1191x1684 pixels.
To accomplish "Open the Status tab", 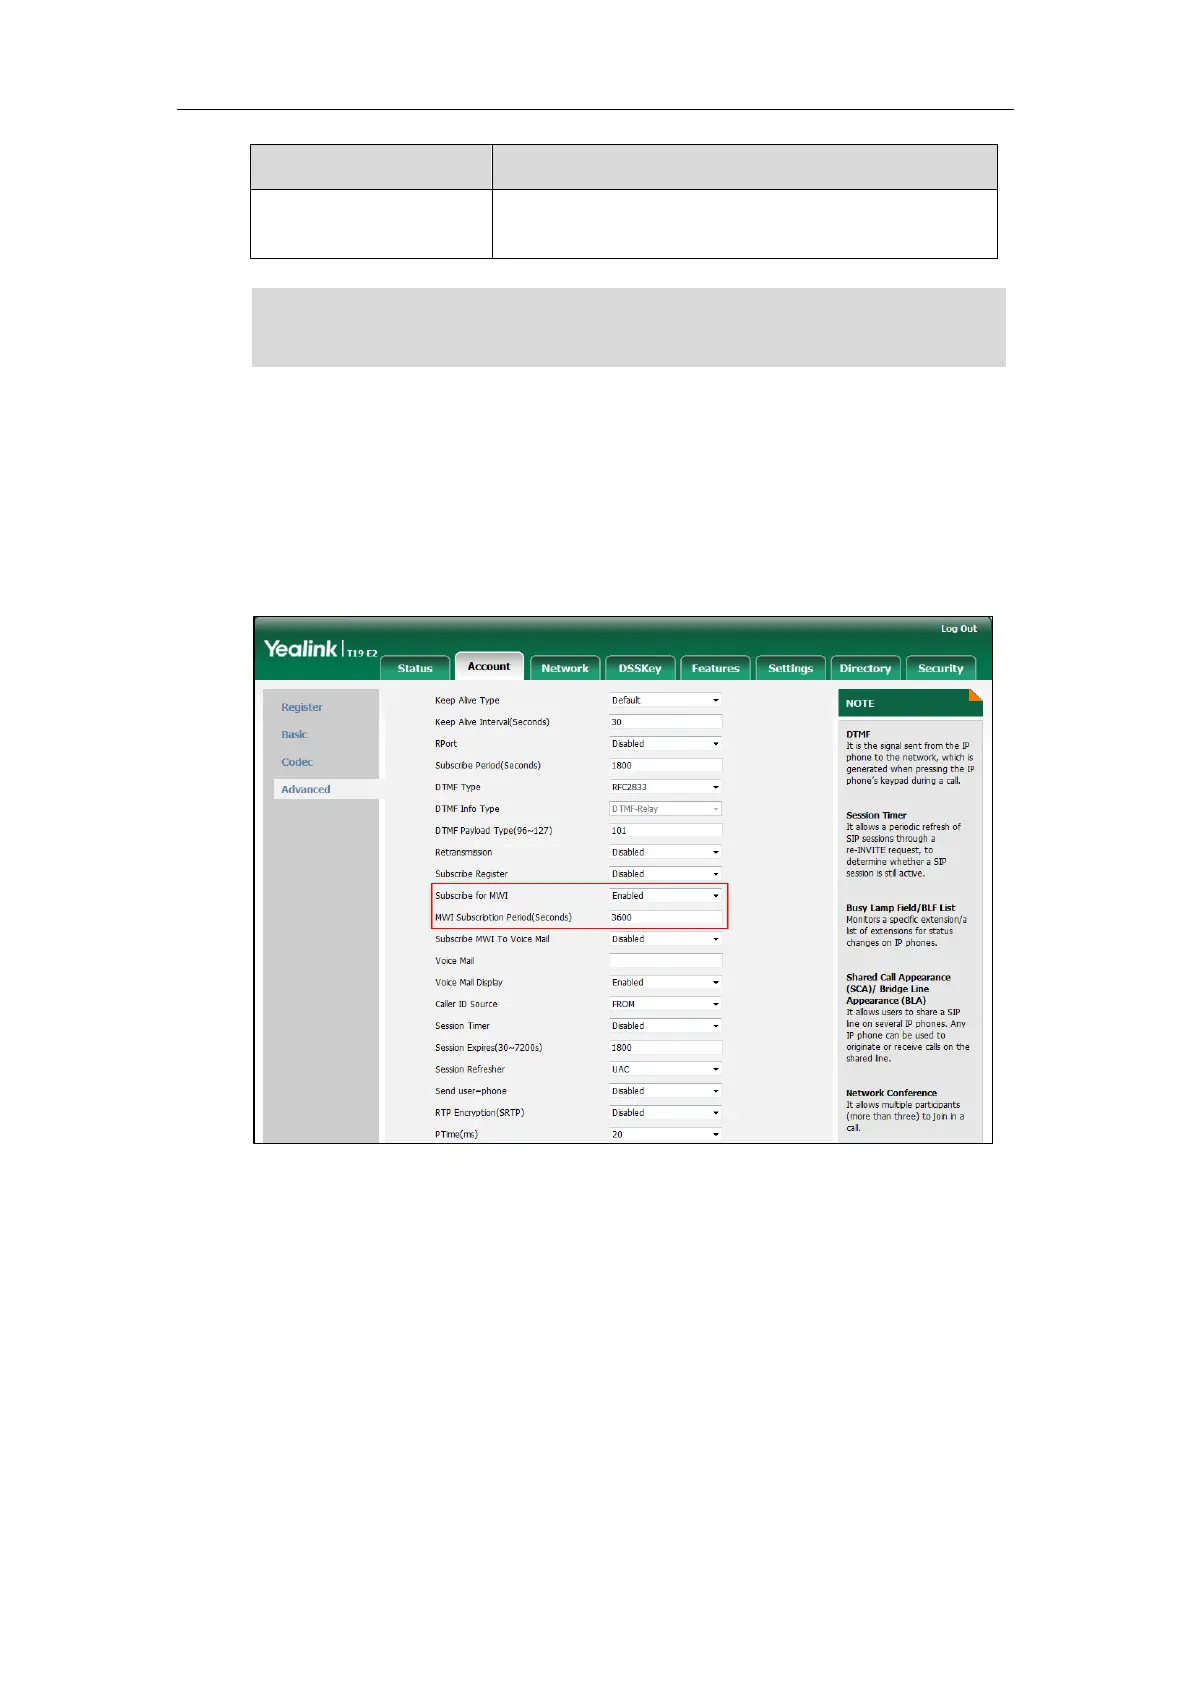I will [x=415, y=668].
